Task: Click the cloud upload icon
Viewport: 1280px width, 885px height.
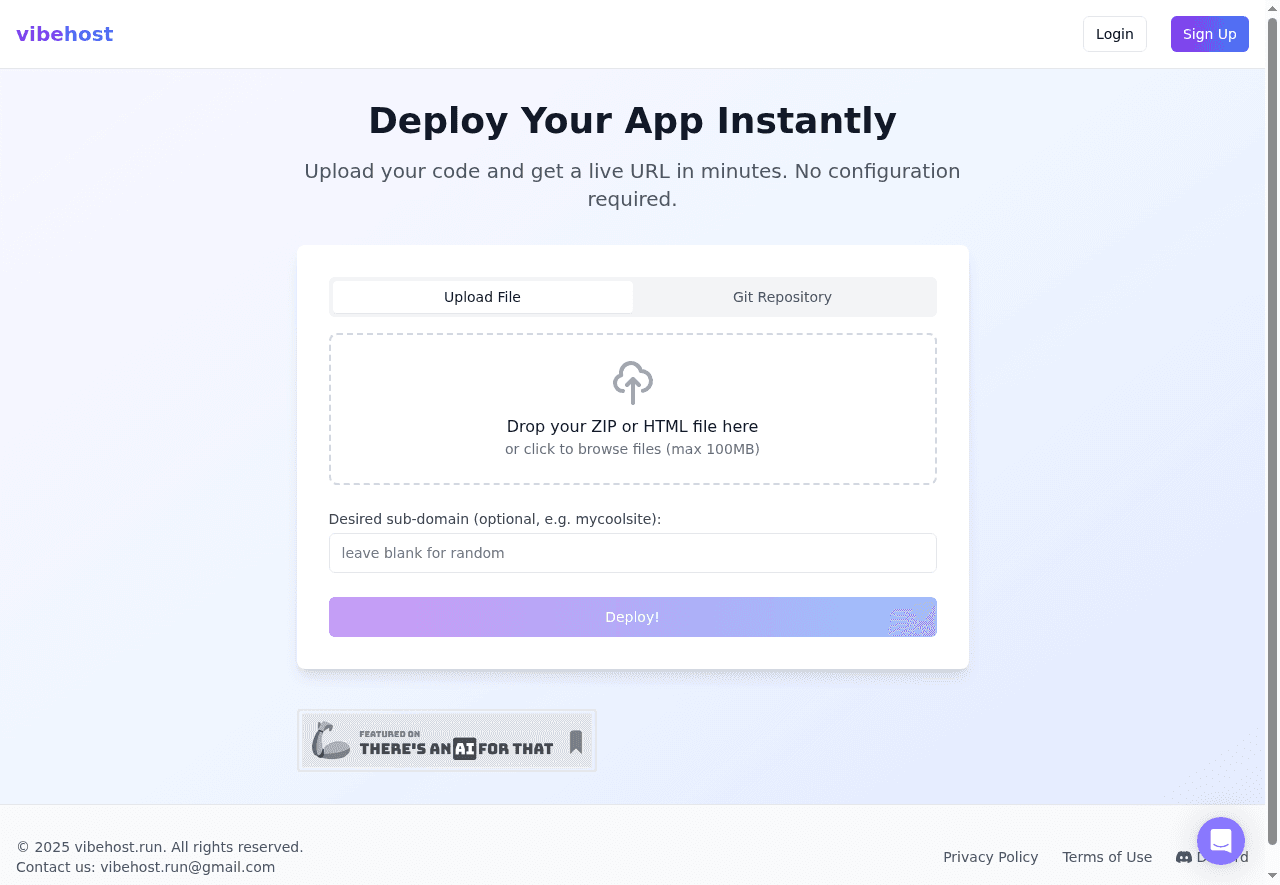Action: point(632,382)
